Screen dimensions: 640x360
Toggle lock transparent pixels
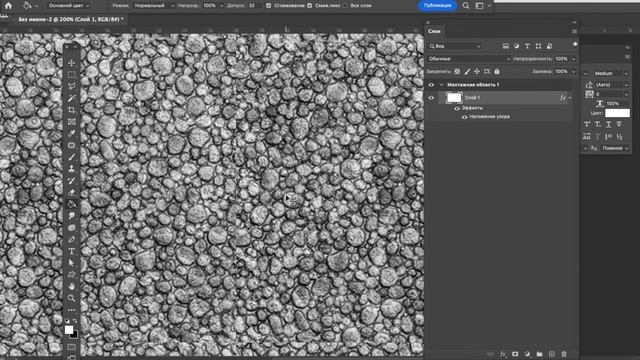tap(457, 71)
